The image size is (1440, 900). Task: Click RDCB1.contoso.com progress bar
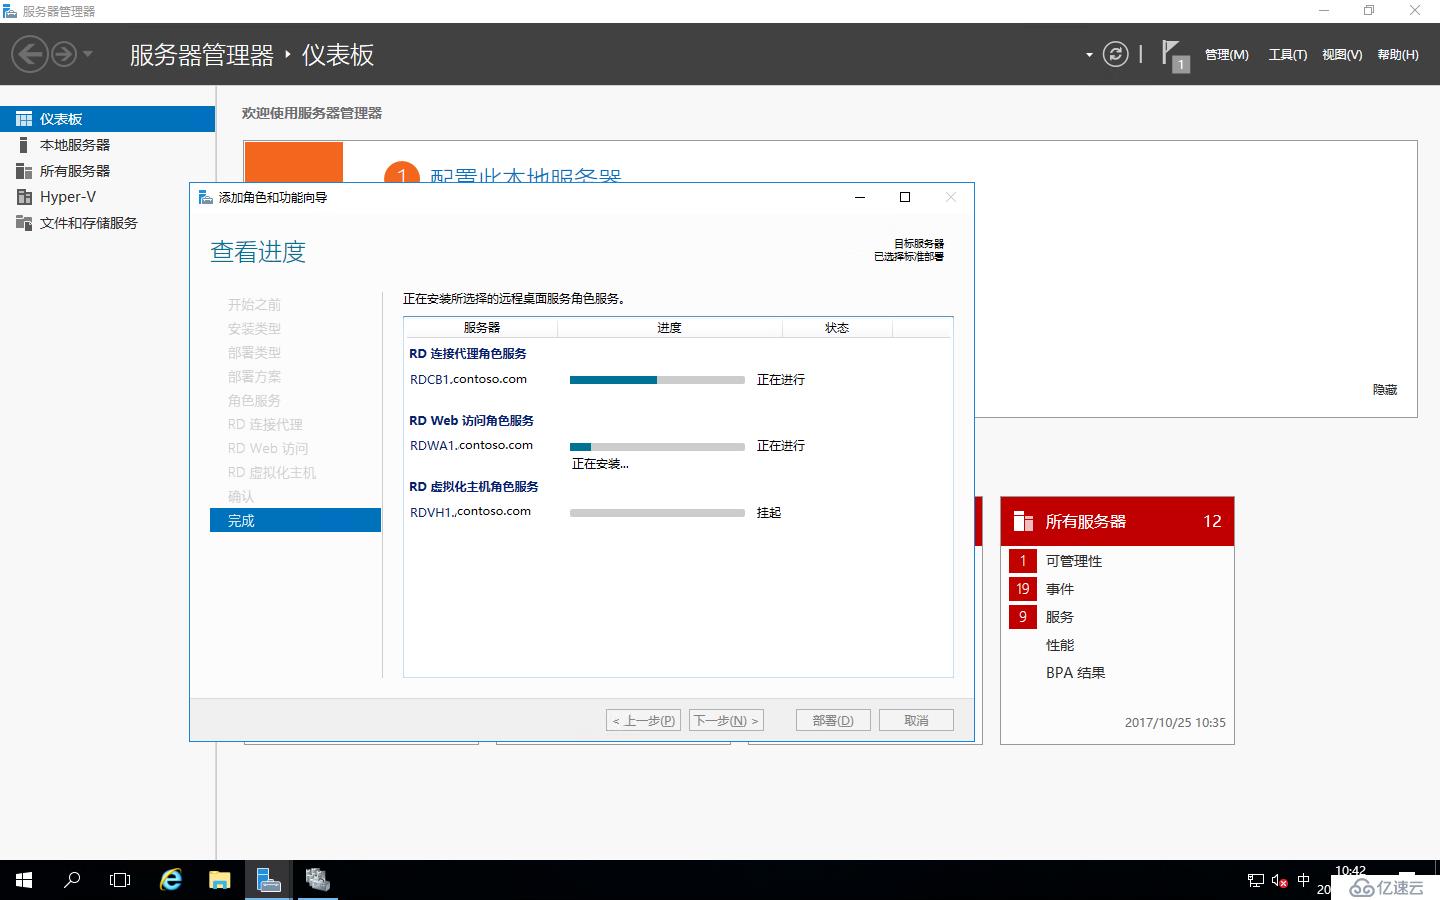click(657, 380)
